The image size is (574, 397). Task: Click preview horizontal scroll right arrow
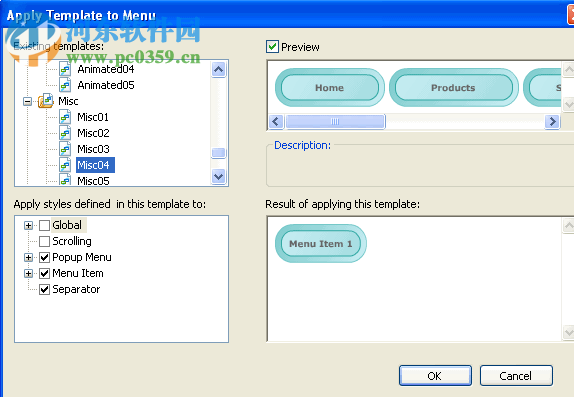point(552,121)
